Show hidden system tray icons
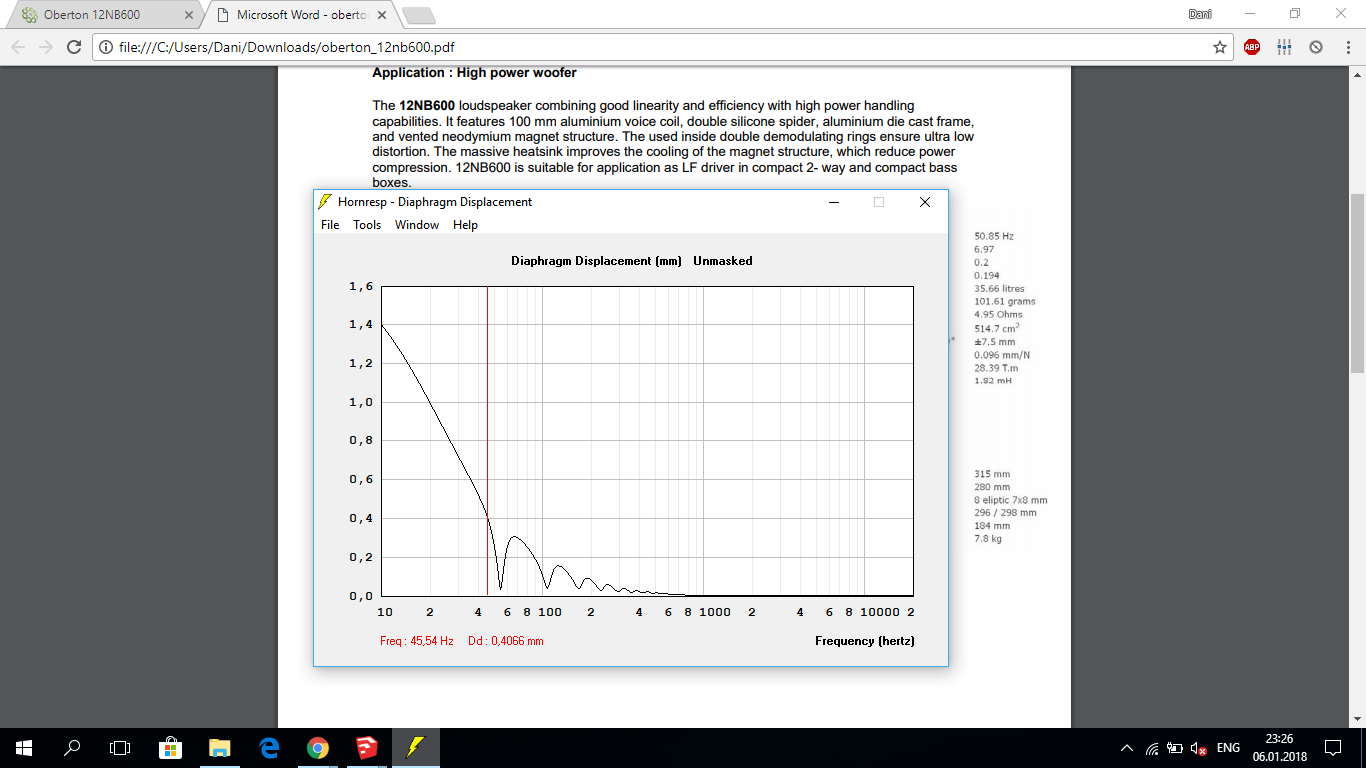 click(1127, 748)
